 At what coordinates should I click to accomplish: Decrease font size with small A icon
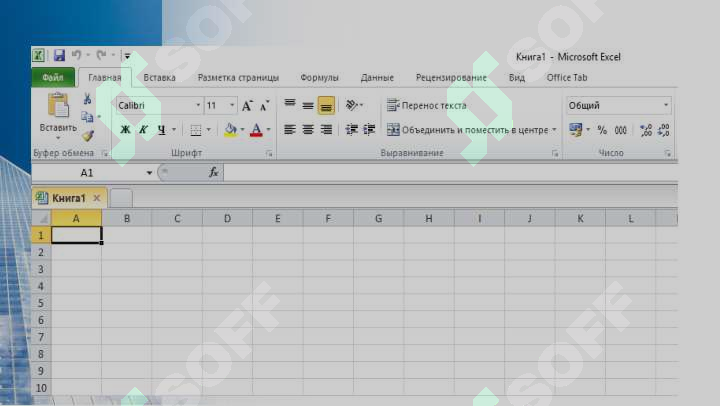pyautogui.click(x=264, y=106)
